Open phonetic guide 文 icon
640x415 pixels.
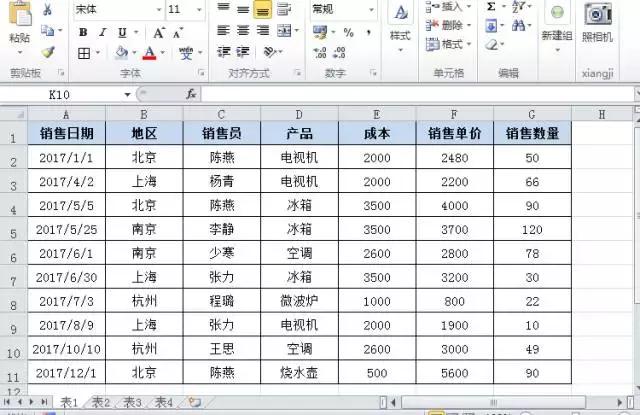pyautogui.click(x=186, y=53)
